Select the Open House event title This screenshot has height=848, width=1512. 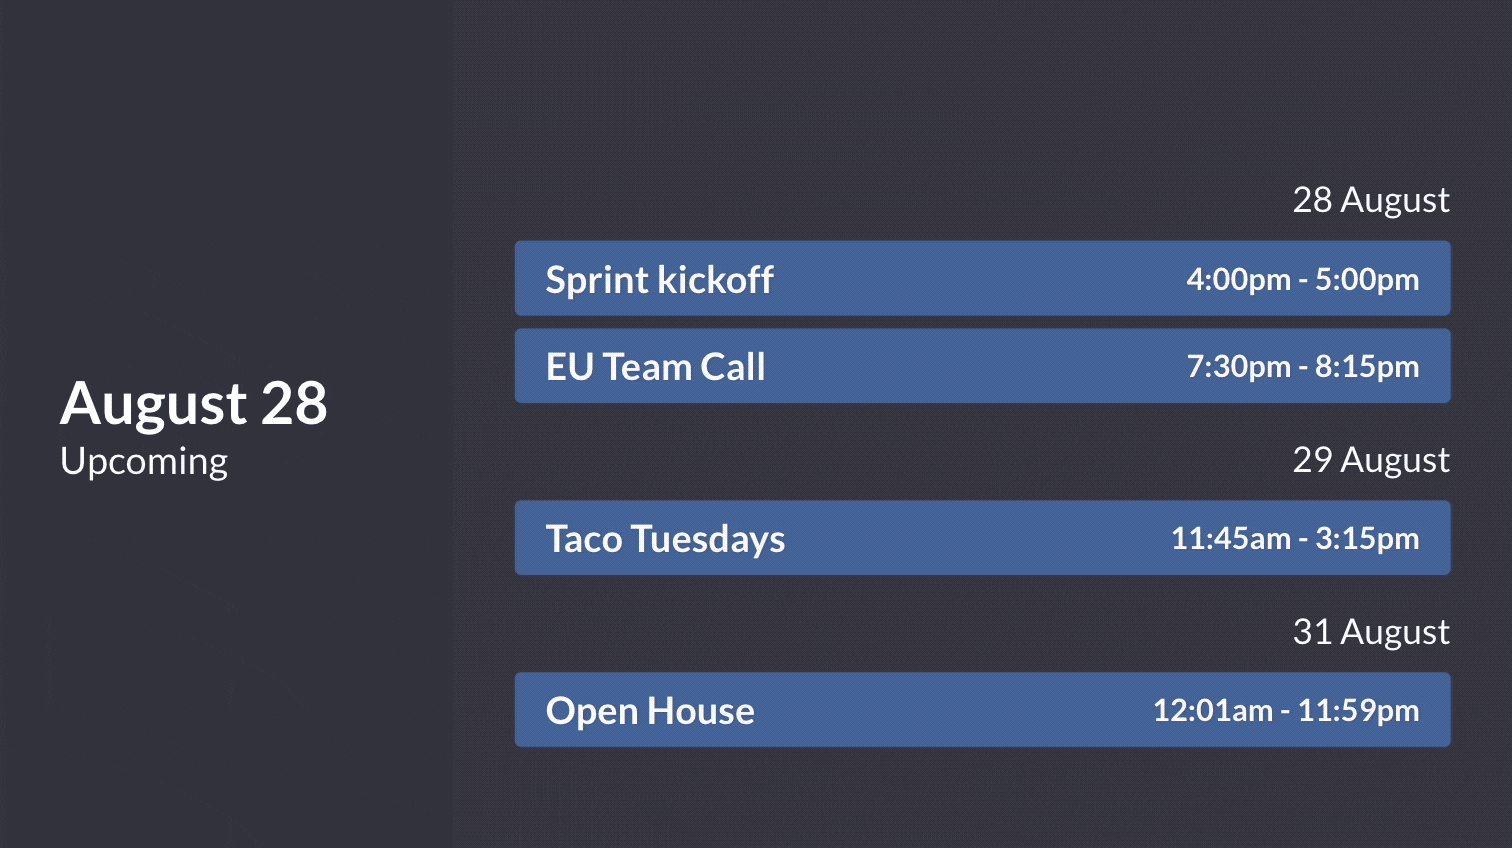pyautogui.click(x=650, y=711)
